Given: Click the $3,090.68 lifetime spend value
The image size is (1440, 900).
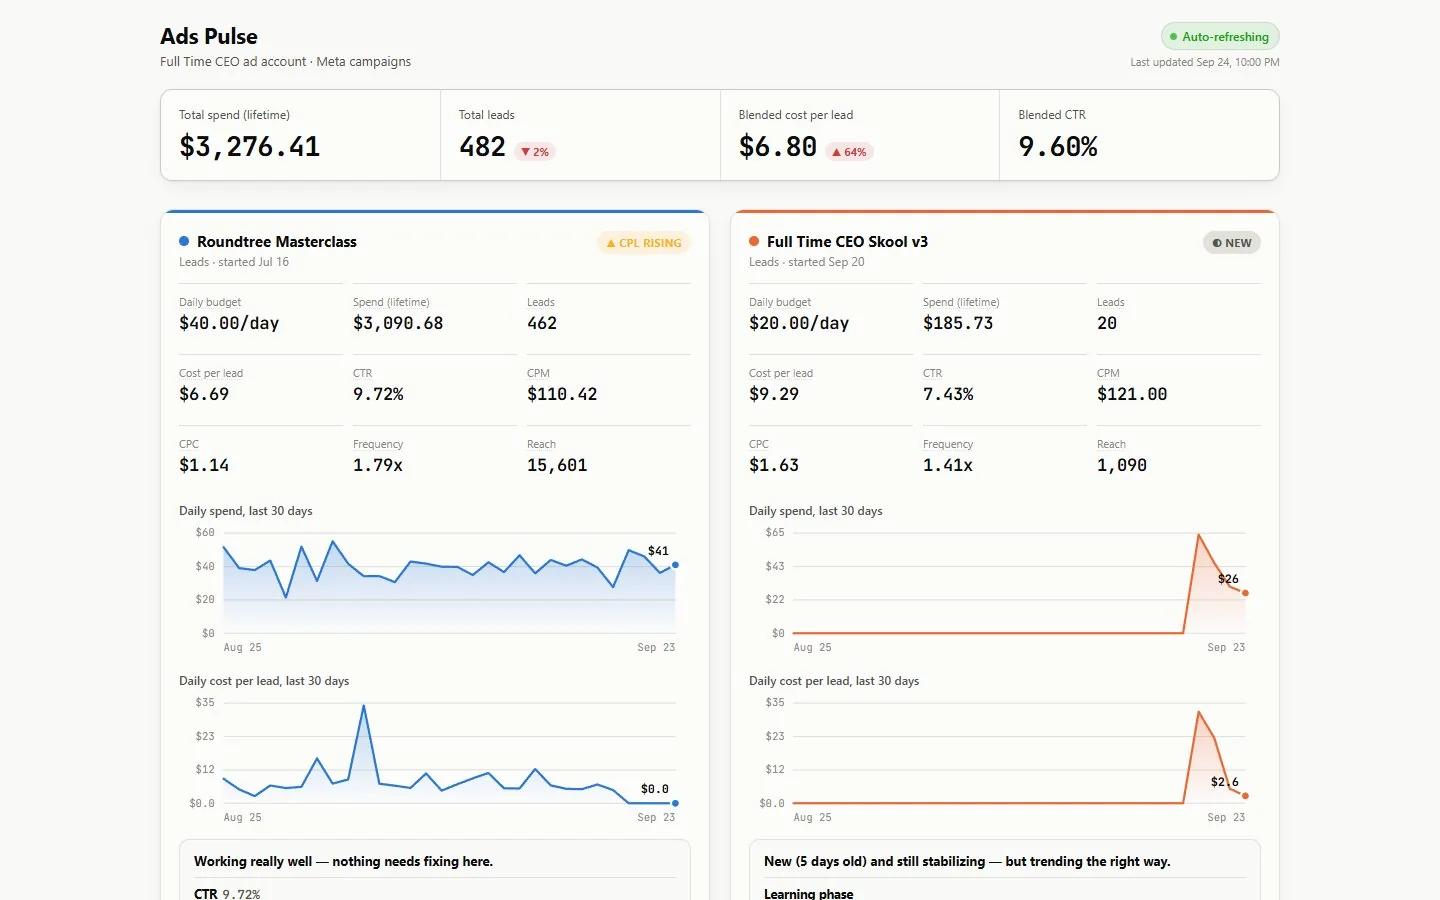Looking at the screenshot, I should point(398,323).
